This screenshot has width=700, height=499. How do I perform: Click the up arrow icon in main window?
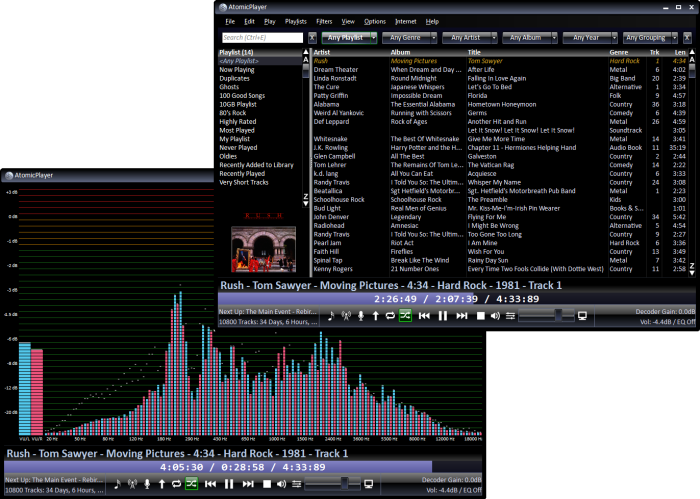point(375,316)
